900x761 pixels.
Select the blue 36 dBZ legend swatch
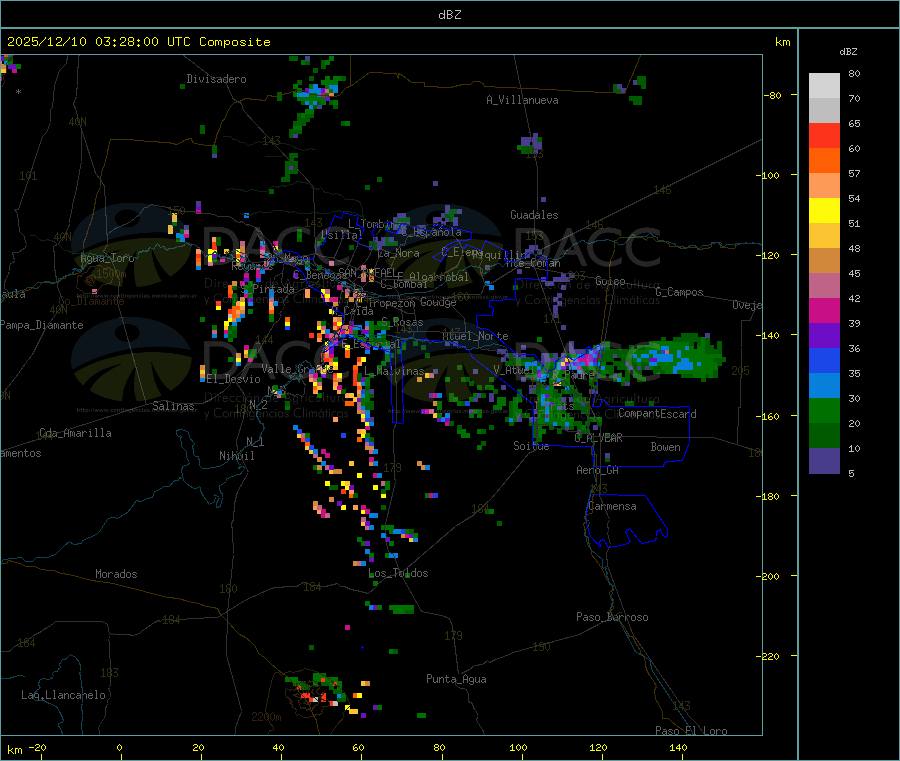(x=824, y=360)
